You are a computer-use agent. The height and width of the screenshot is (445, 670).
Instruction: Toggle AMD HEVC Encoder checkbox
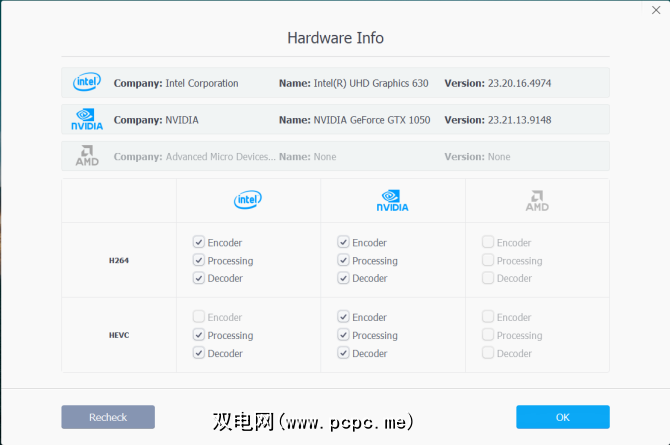click(488, 317)
